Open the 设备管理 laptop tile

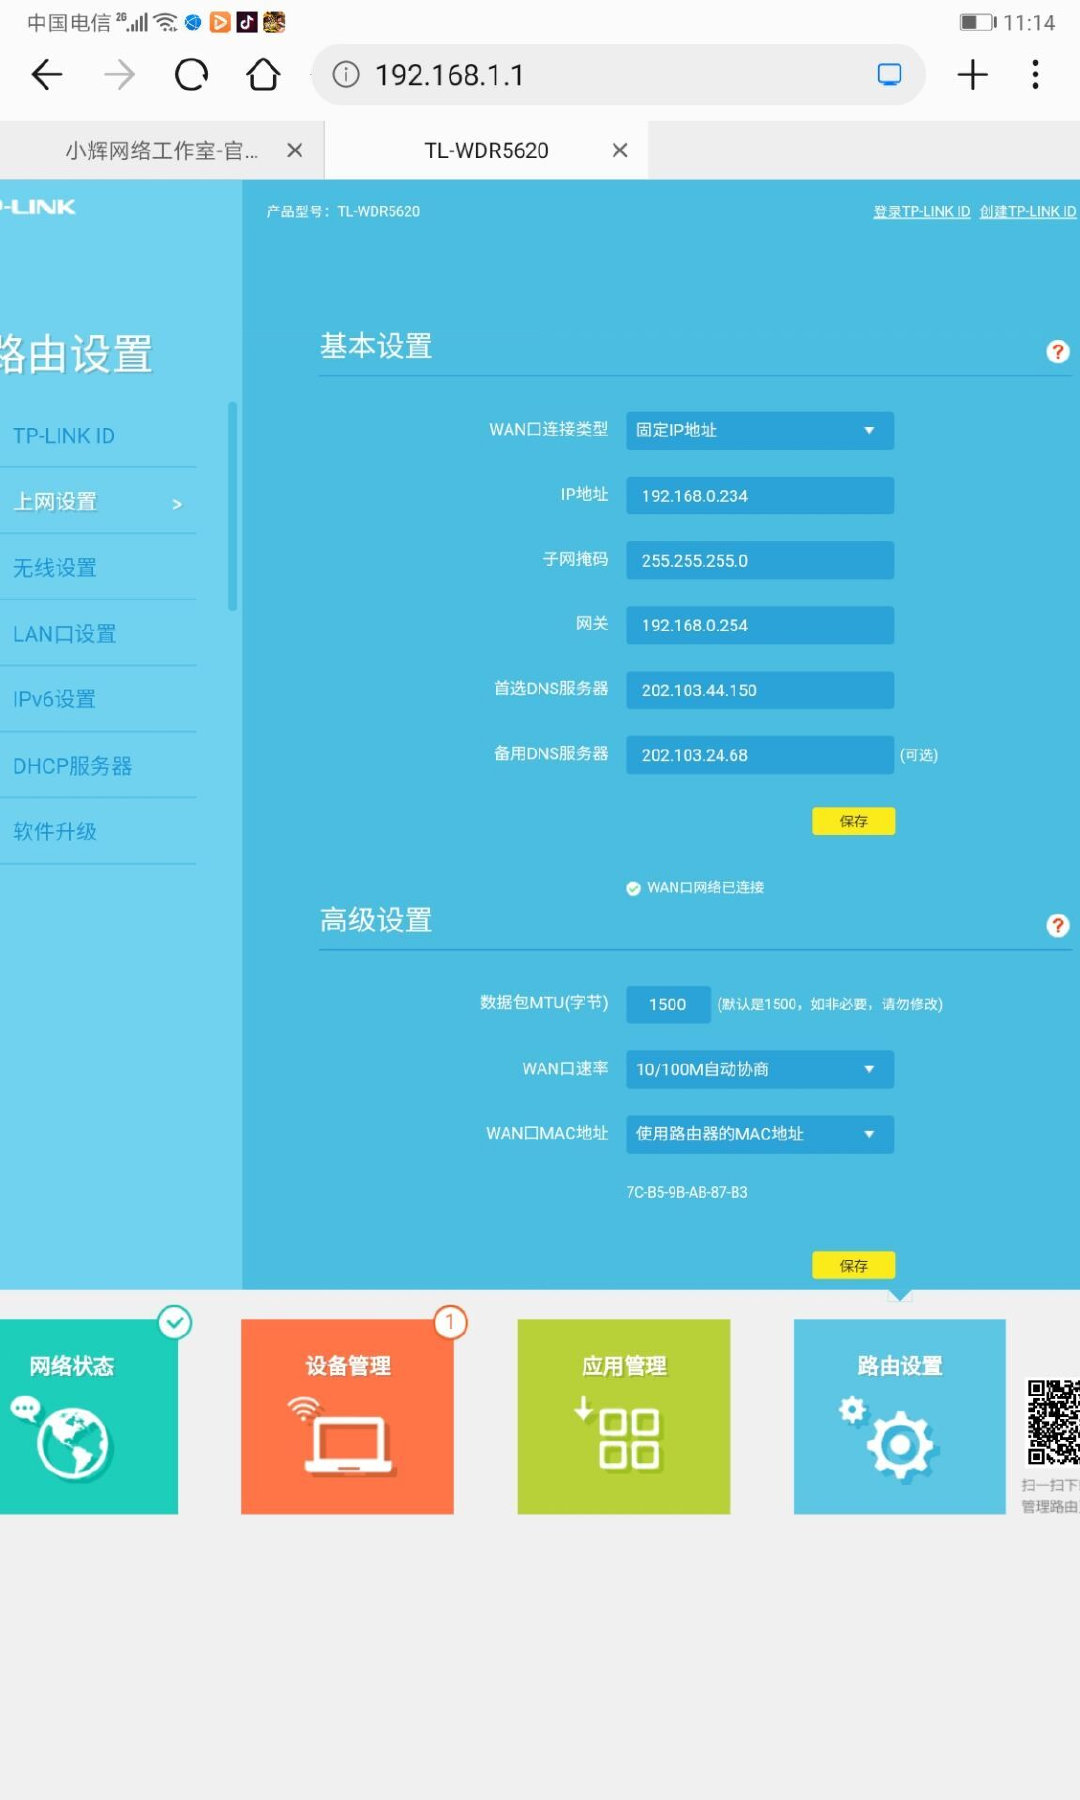pos(347,1416)
